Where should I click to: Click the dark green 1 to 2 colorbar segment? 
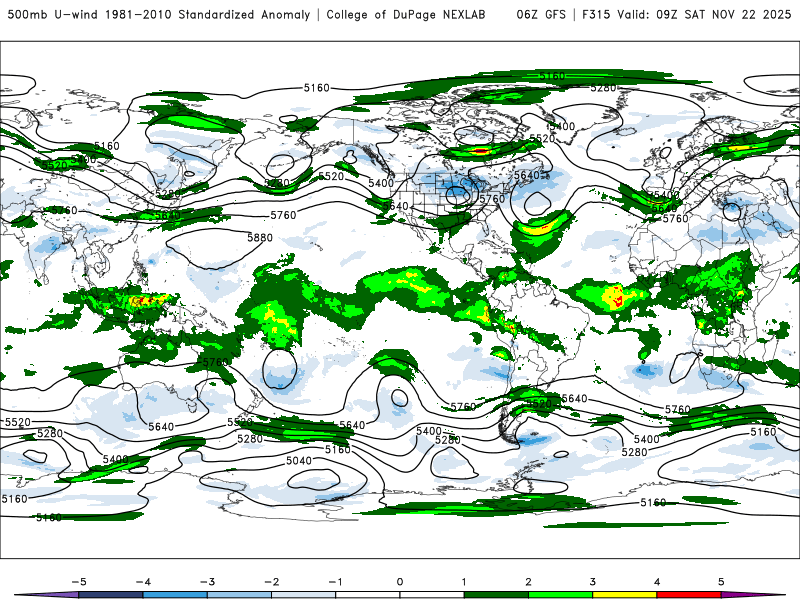click(496, 595)
